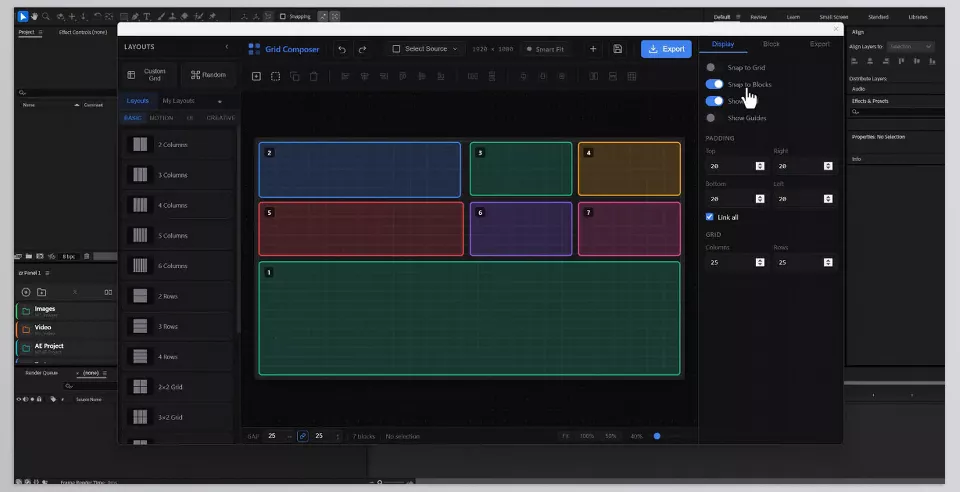Image resolution: width=960 pixels, height=492 pixels.
Task: Select the Brush tool in After Effects toolbar
Action: click(161, 17)
